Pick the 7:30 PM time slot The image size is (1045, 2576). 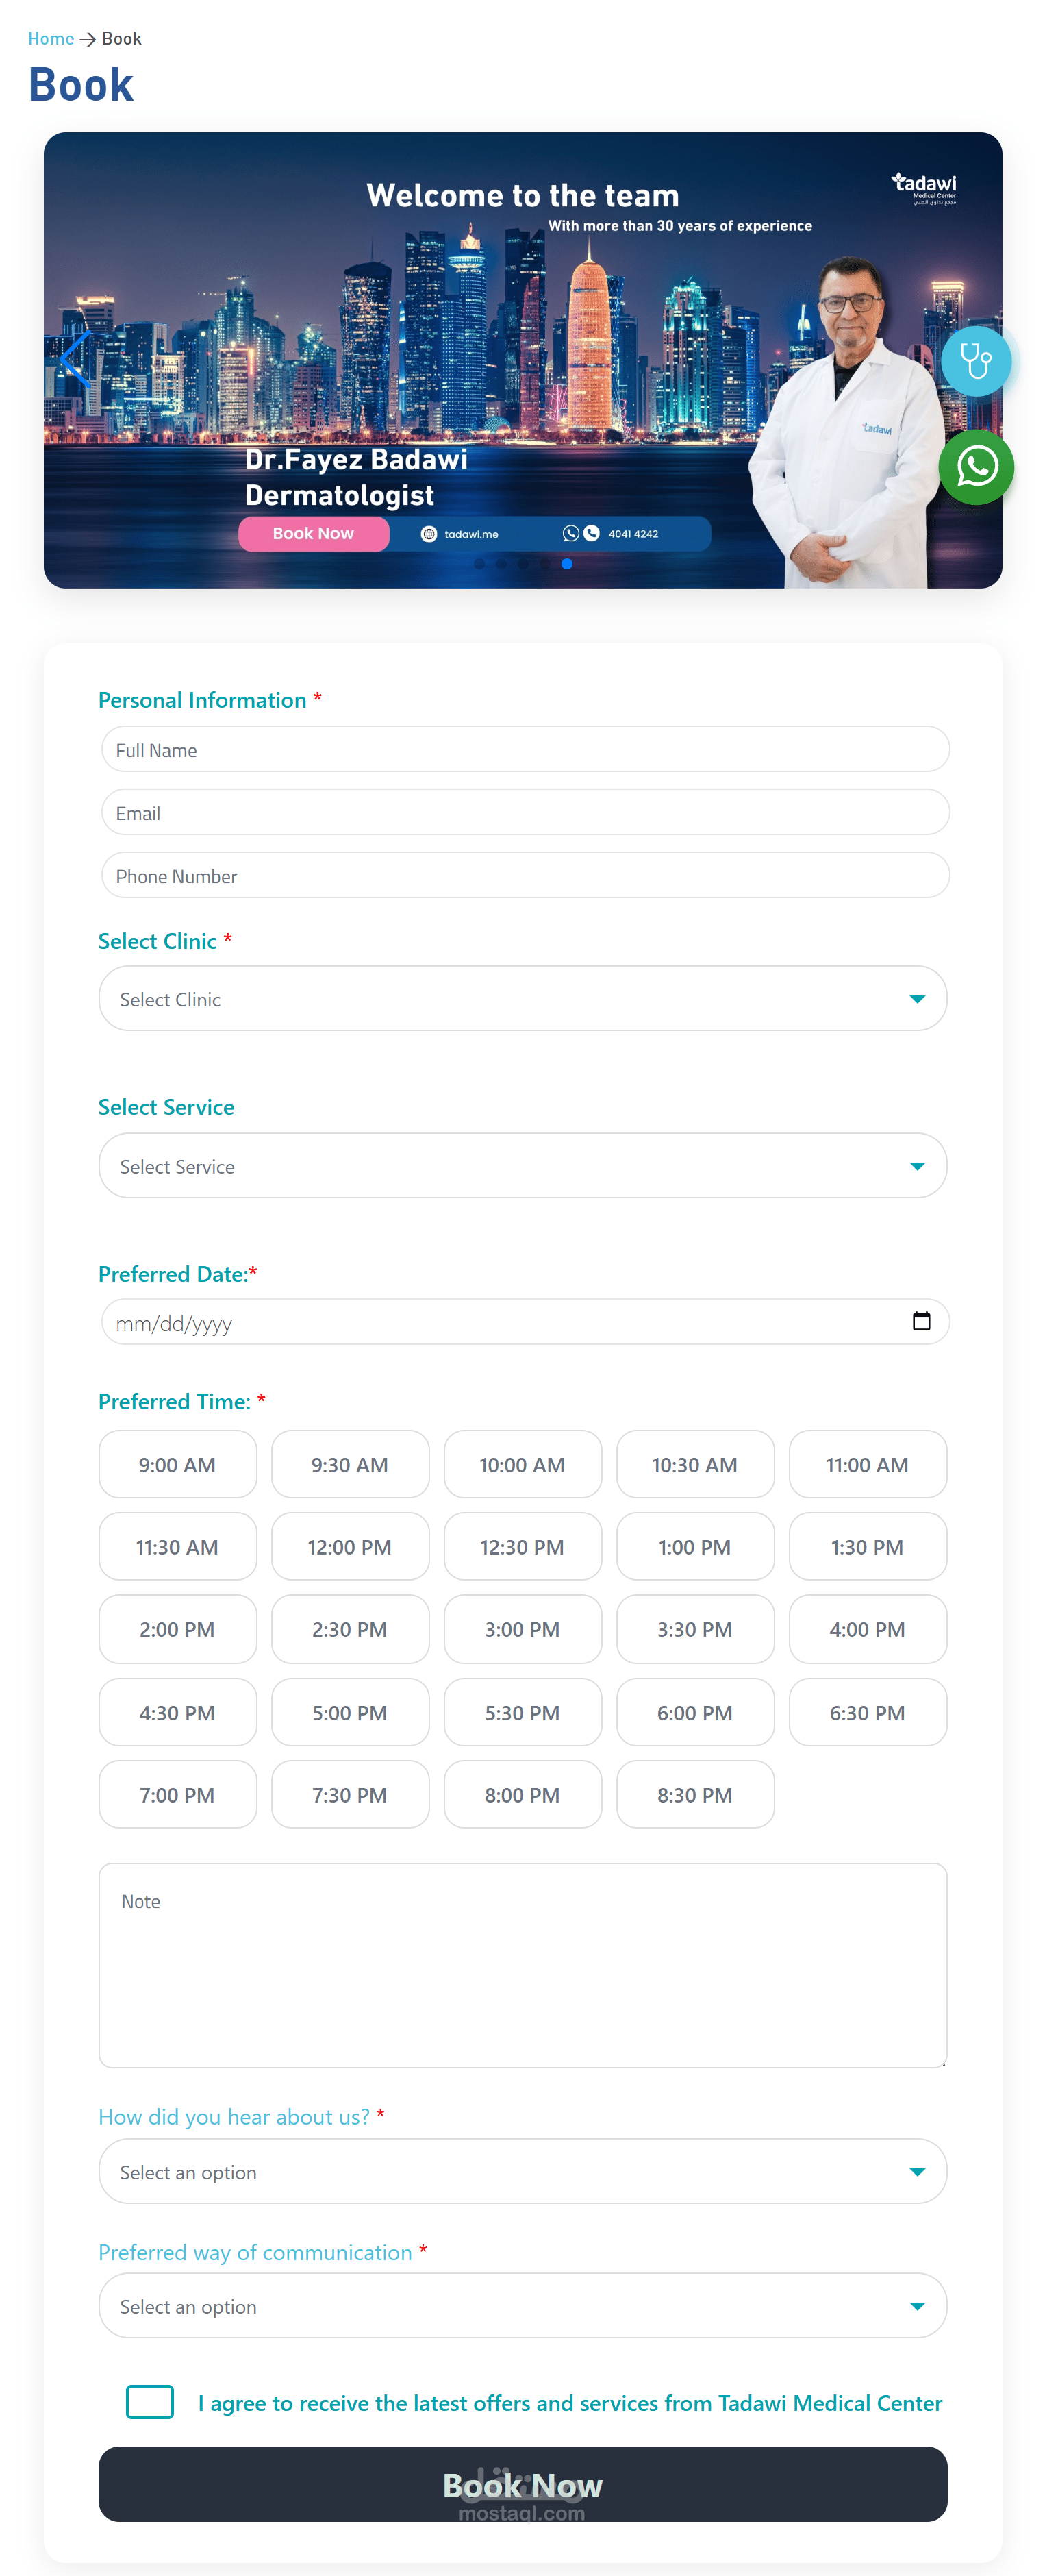350,1794
